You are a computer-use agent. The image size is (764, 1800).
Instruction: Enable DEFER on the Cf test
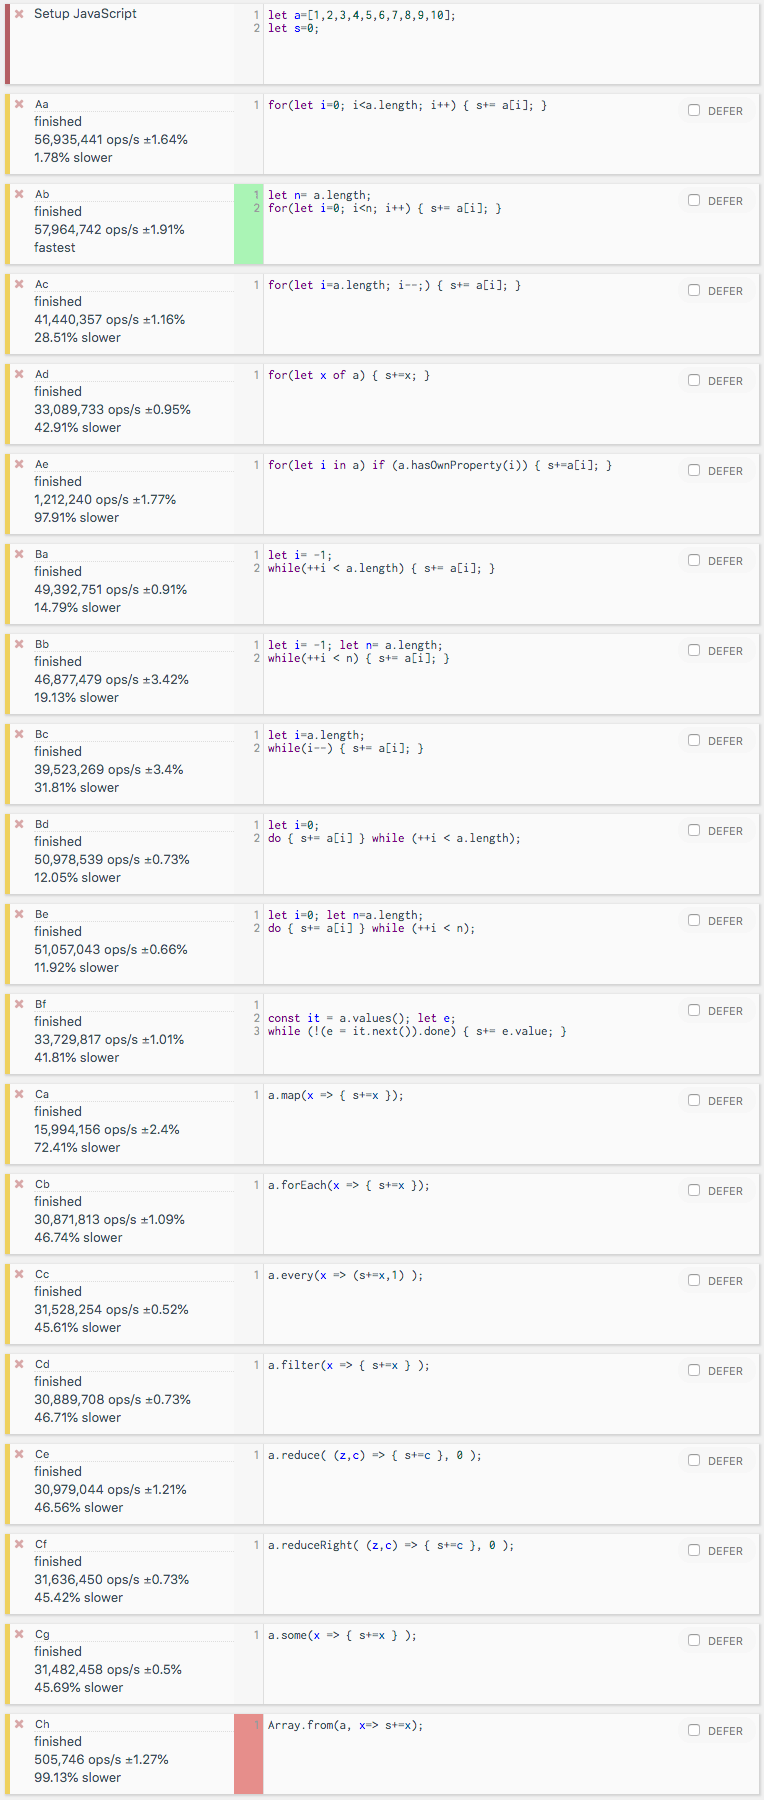(x=694, y=1550)
